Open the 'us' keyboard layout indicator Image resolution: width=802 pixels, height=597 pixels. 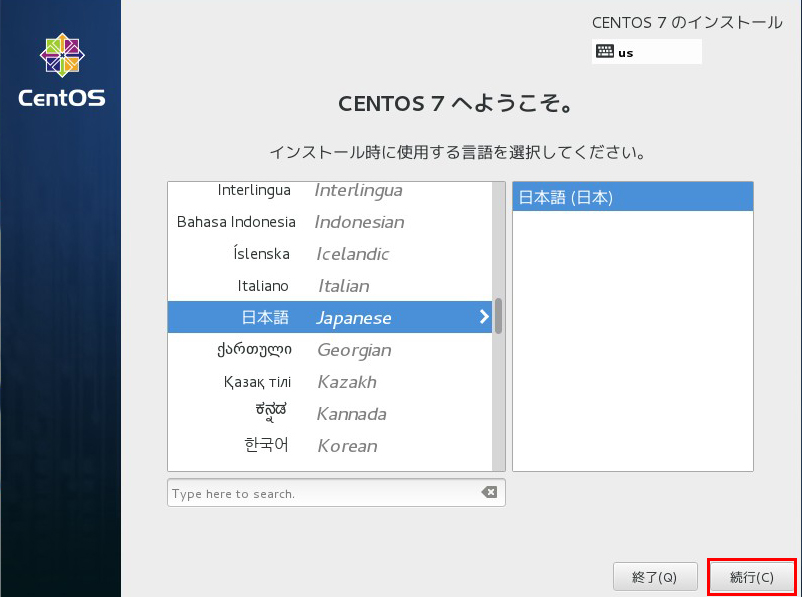click(x=646, y=52)
